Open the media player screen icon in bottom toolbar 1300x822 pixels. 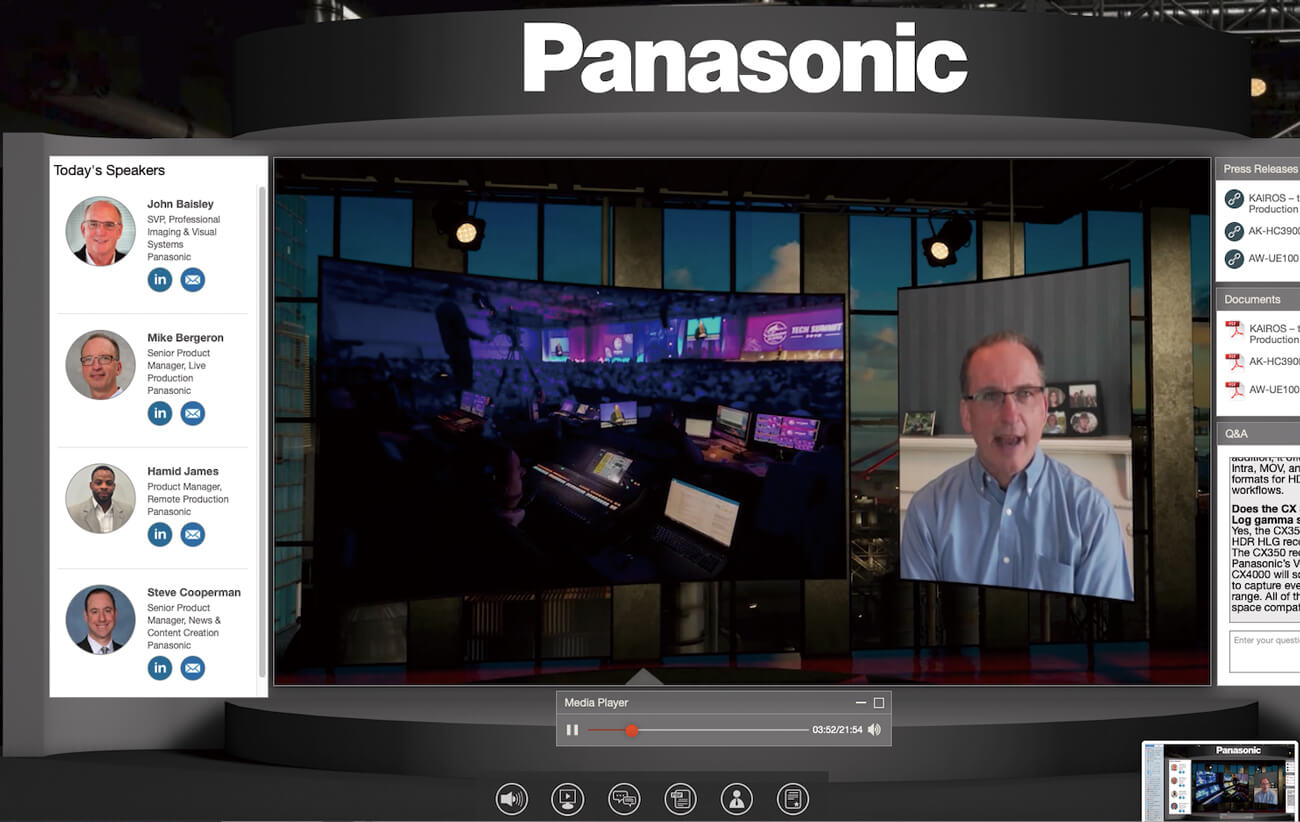pyautogui.click(x=568, y=799)
